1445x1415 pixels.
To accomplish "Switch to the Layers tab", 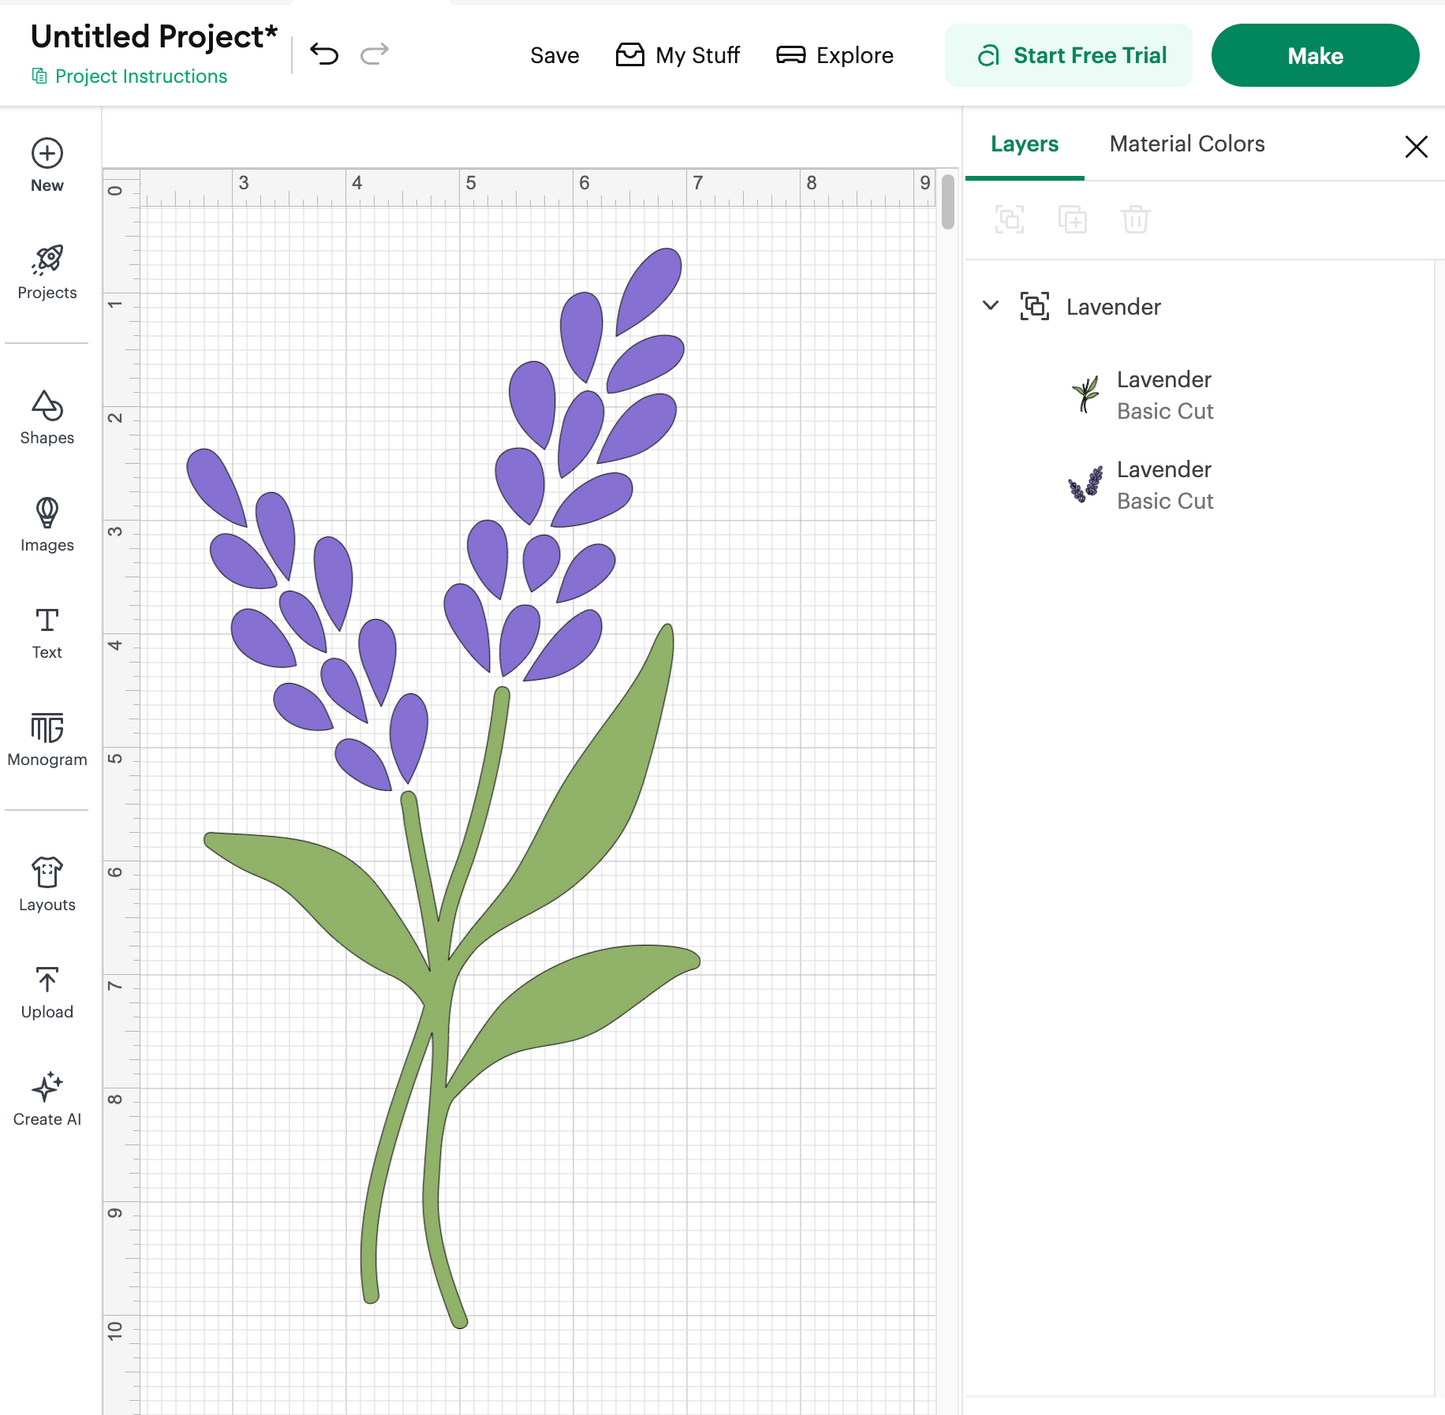I will [1024, 144].
